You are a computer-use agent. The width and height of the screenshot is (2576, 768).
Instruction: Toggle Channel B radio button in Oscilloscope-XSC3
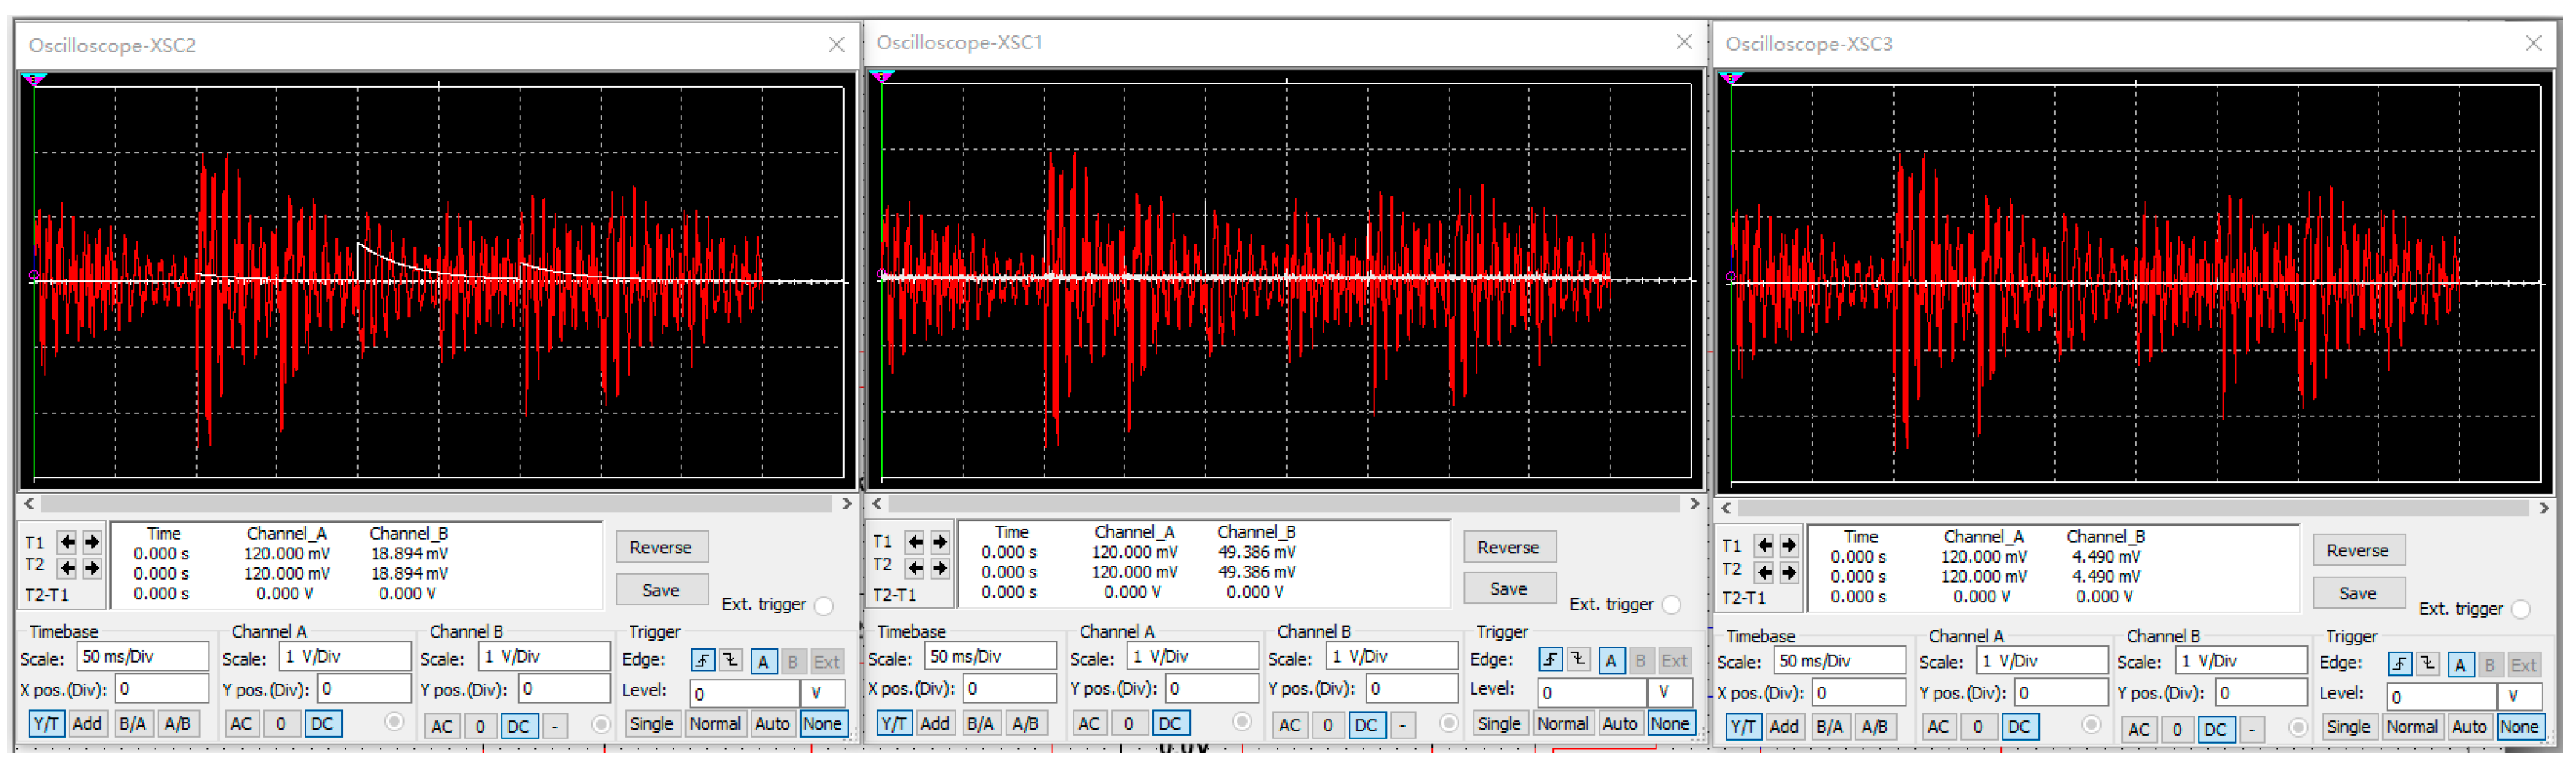click(x=2298, y=727)
